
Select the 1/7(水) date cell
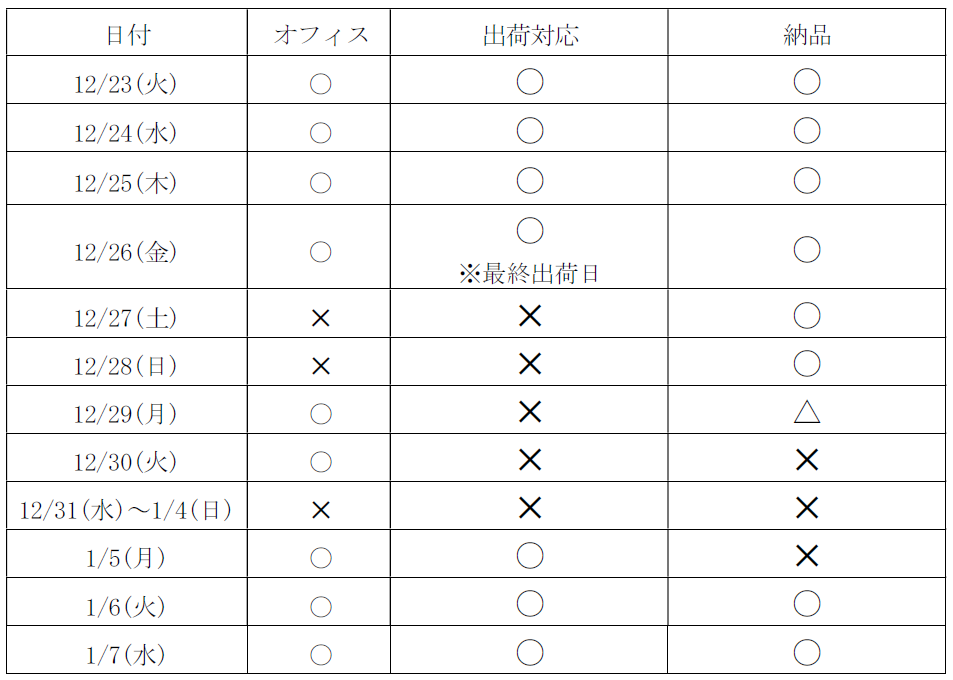point(127,656)
